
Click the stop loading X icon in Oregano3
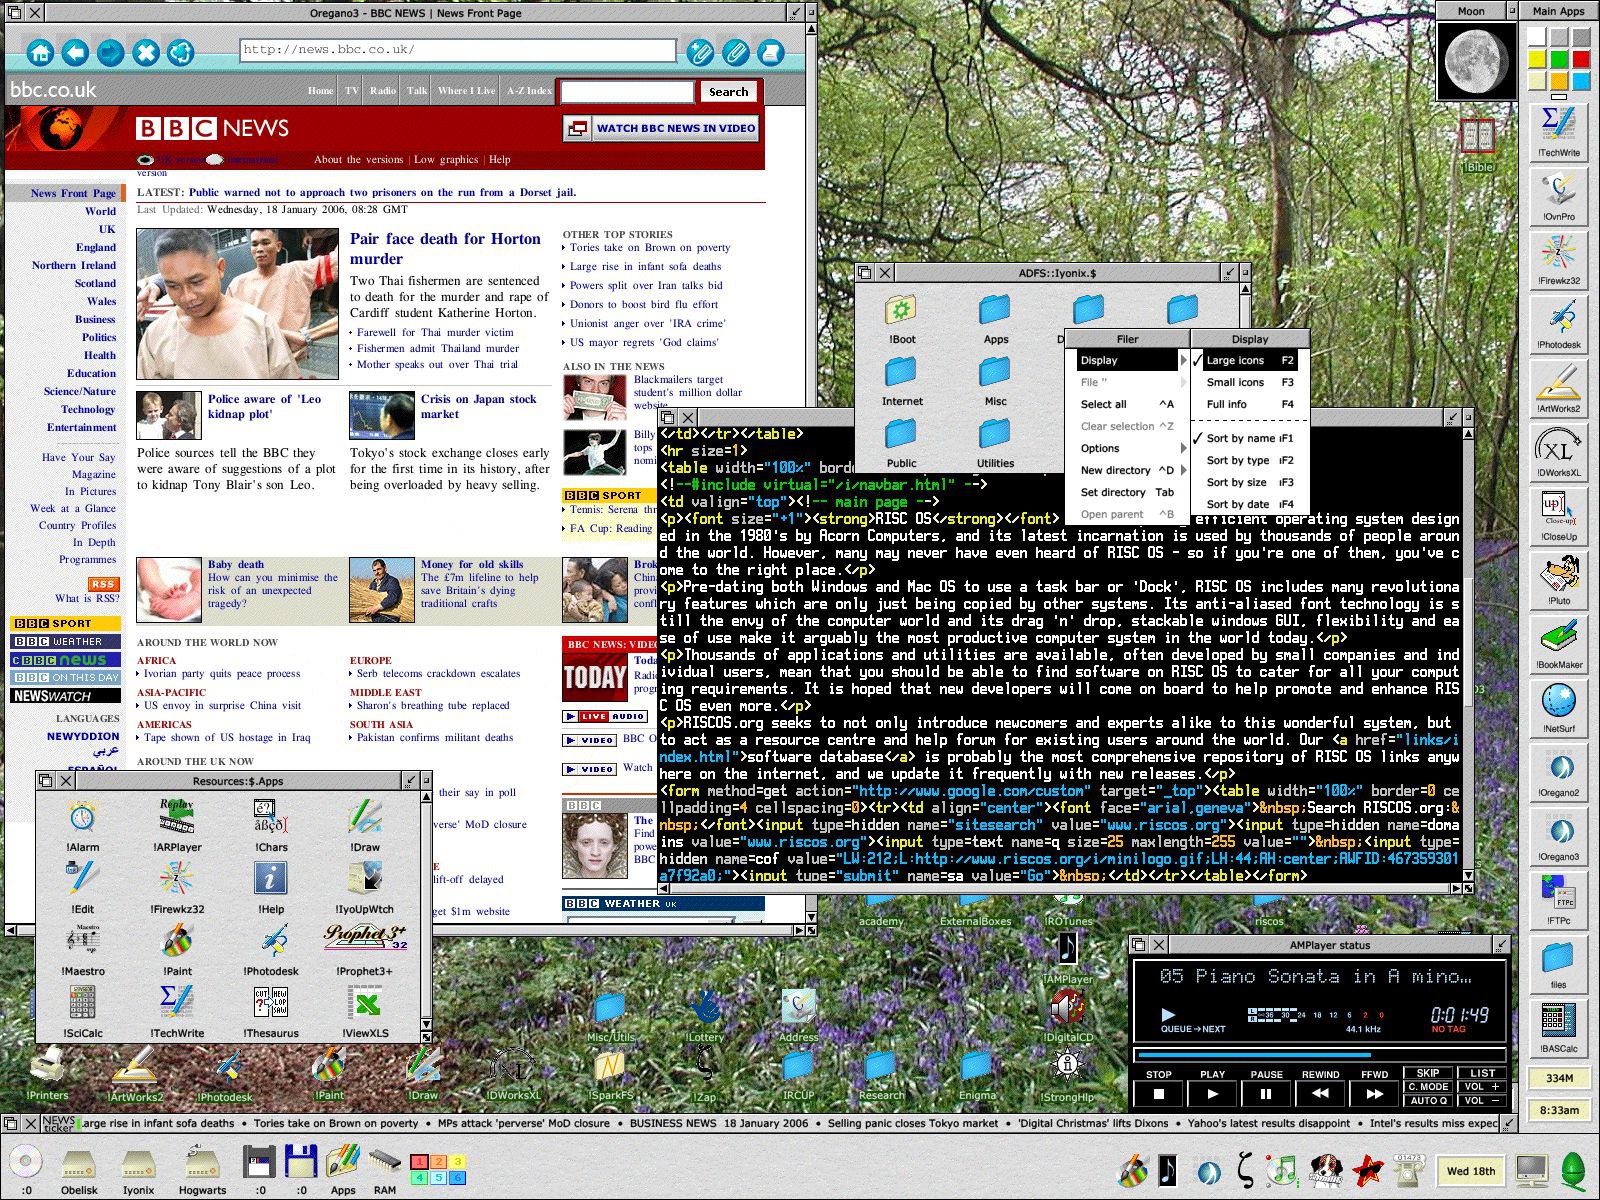tap(146, 52)
